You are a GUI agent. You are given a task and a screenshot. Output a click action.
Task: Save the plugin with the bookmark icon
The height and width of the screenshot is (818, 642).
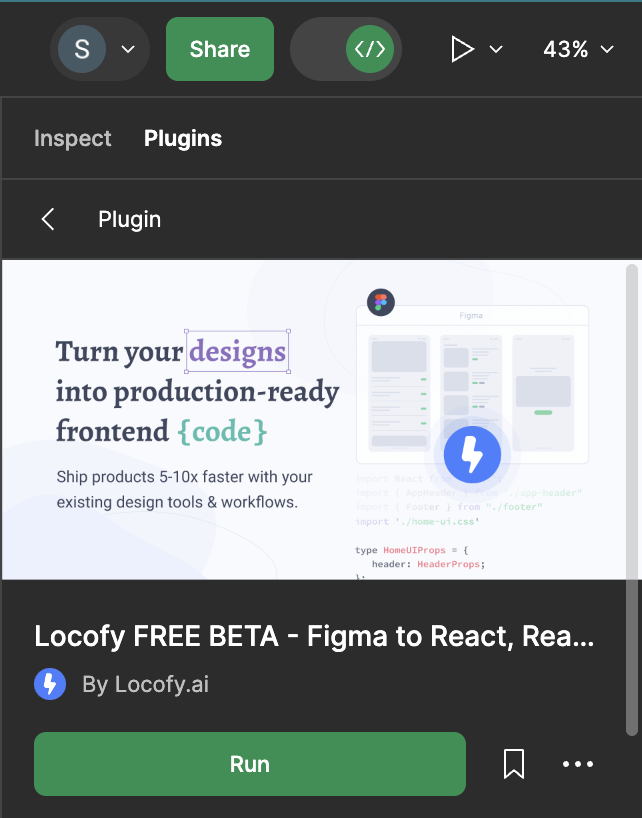click(514, 764)
